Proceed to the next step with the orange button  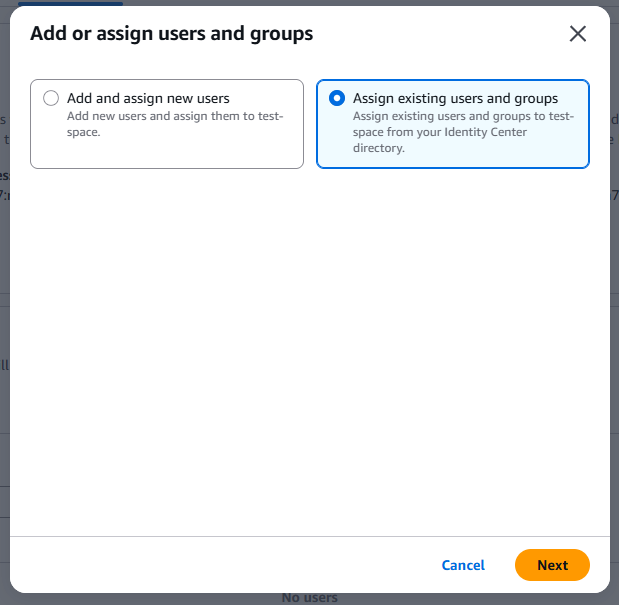(552, 565)
